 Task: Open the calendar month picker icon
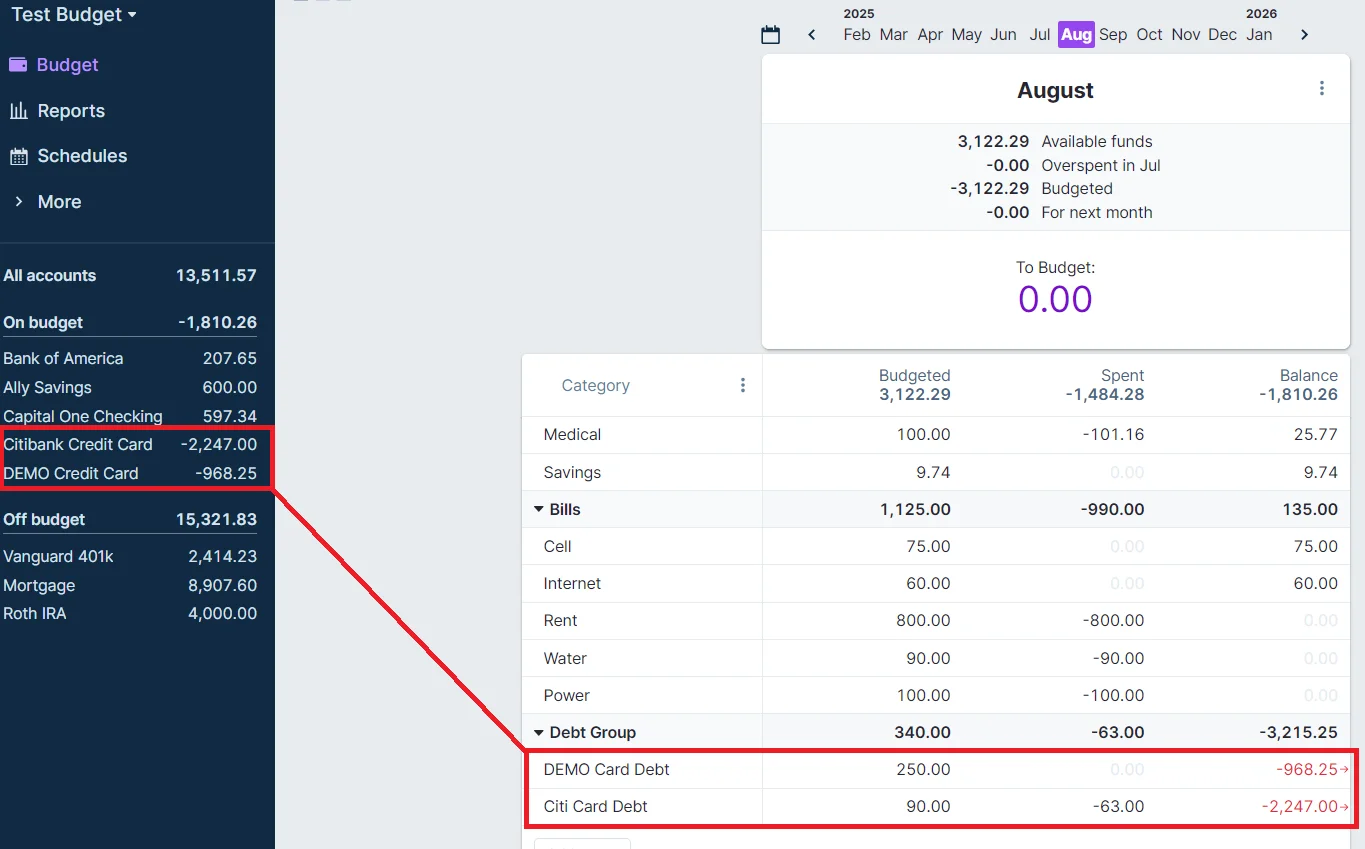click(x=770, y=35)
